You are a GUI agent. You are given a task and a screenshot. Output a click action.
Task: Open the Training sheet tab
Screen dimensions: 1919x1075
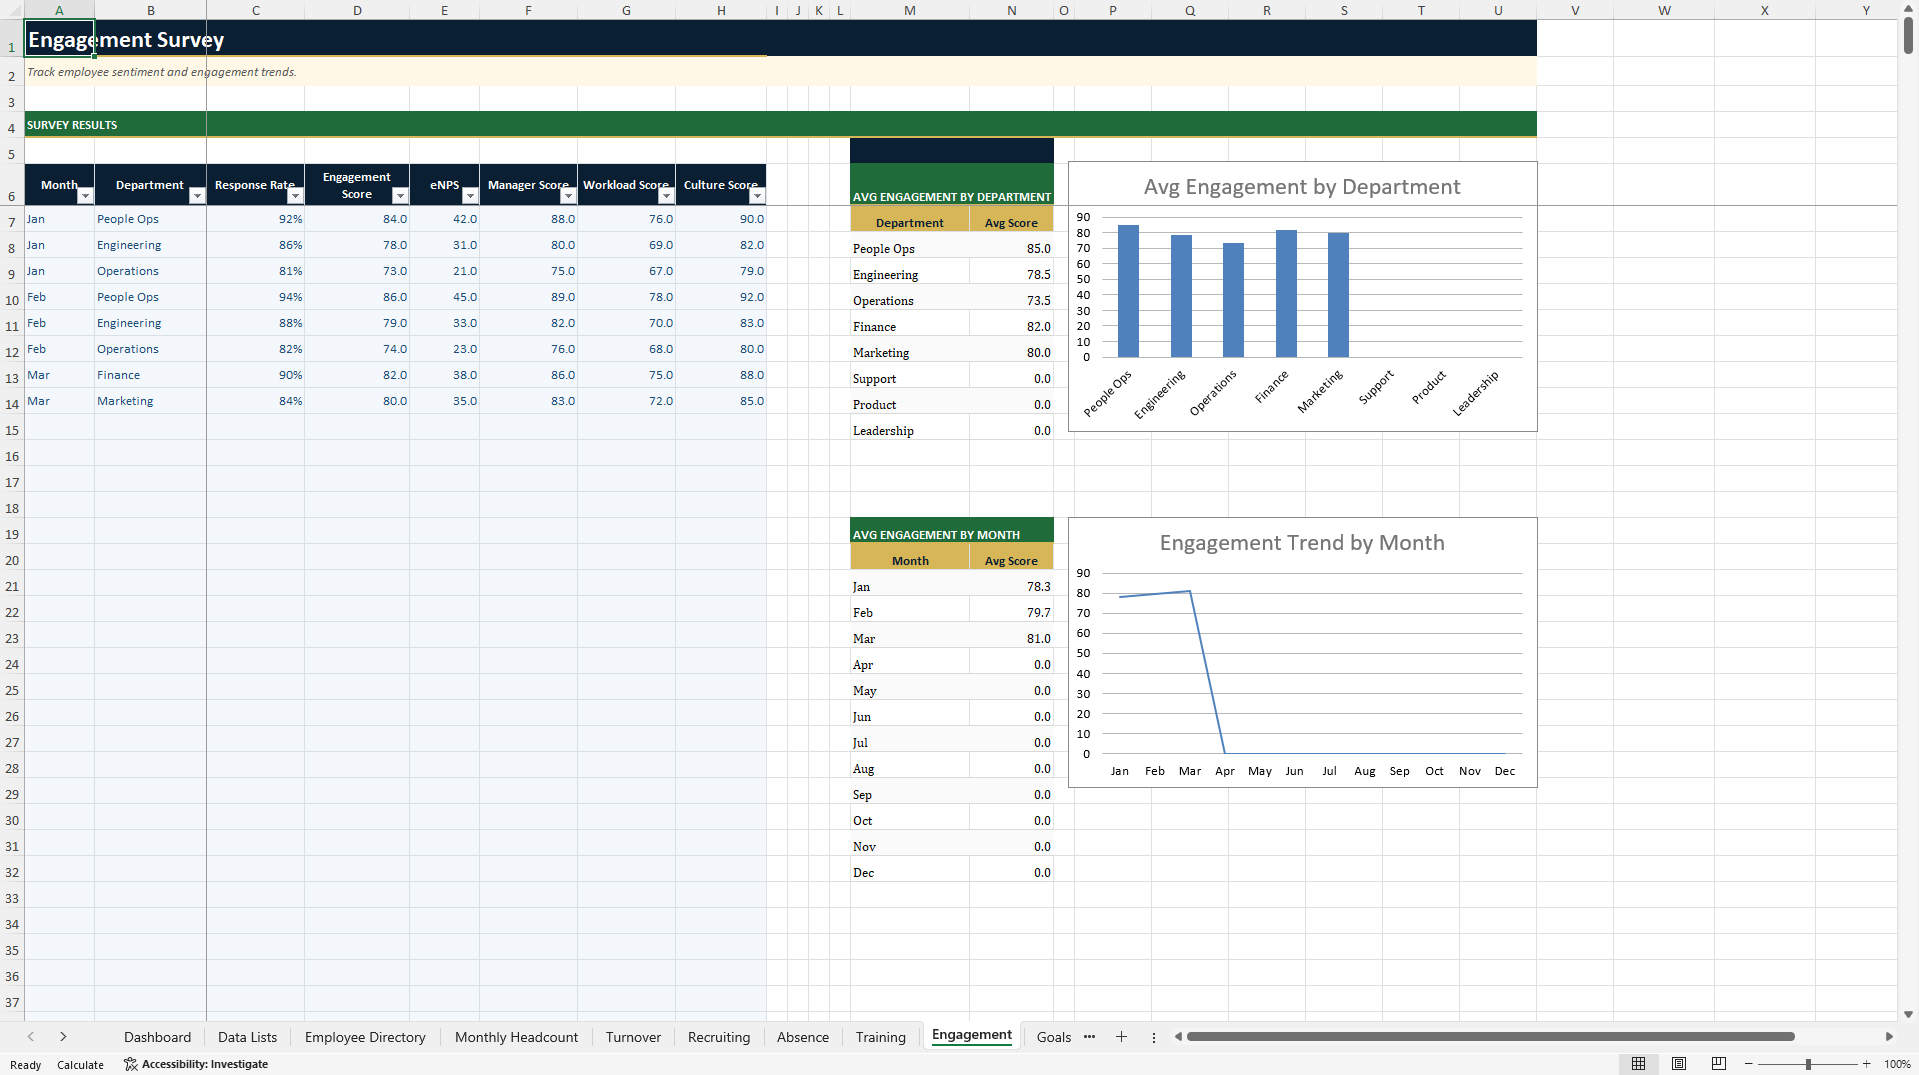click(x=880, y=1037)
